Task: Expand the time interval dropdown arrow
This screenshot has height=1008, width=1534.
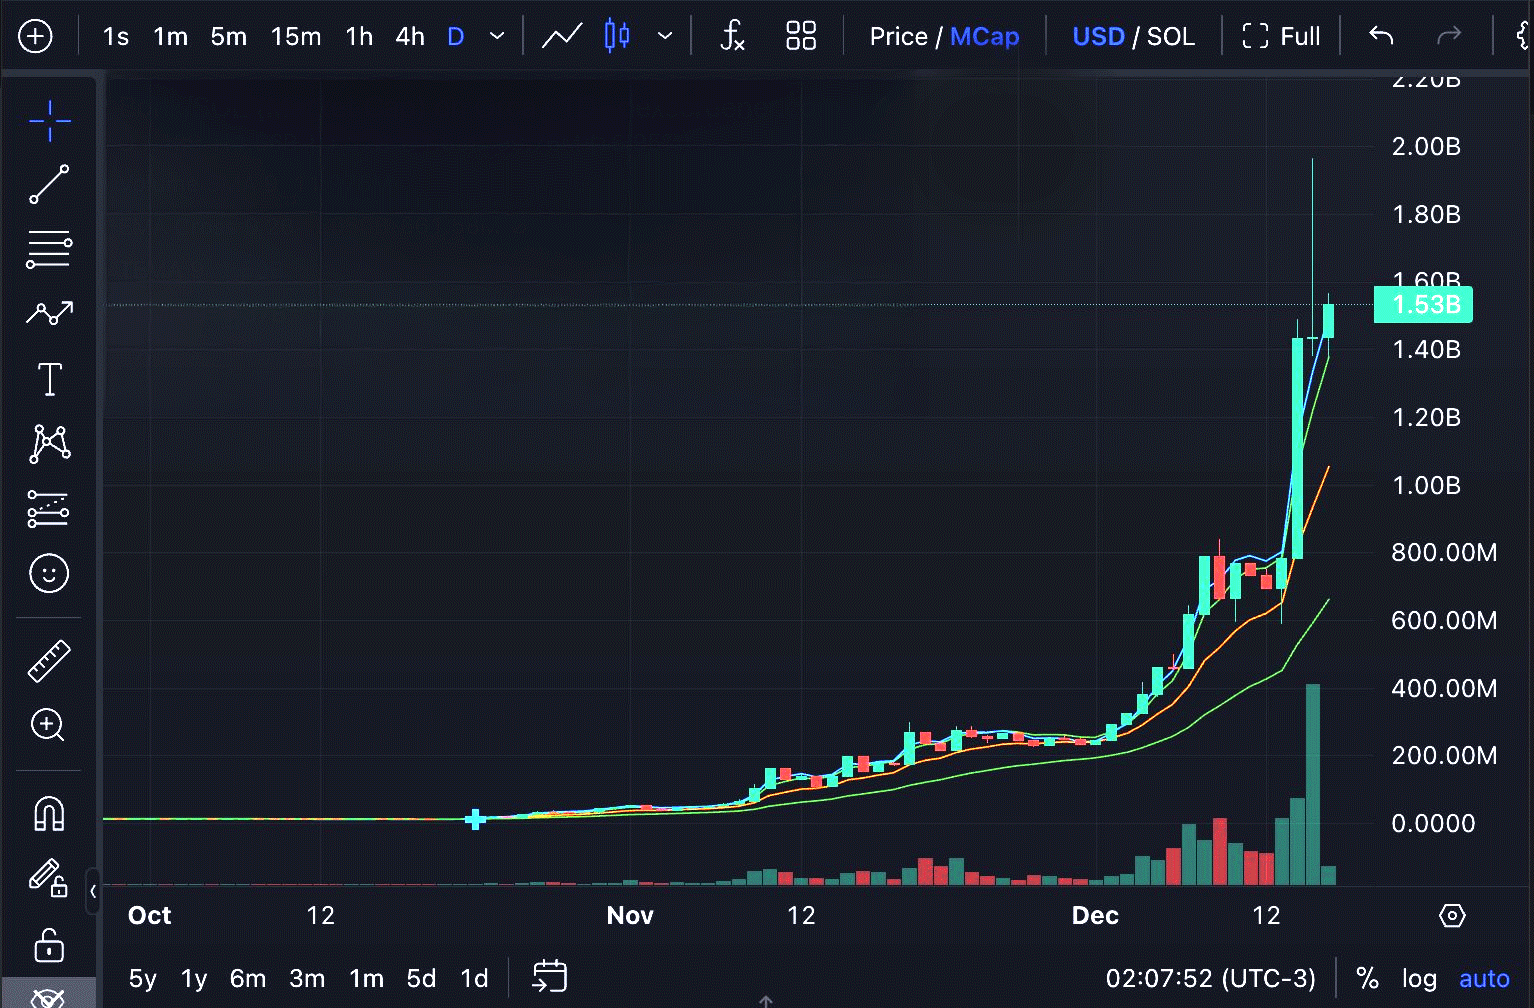Action: (x=497, y=37)
